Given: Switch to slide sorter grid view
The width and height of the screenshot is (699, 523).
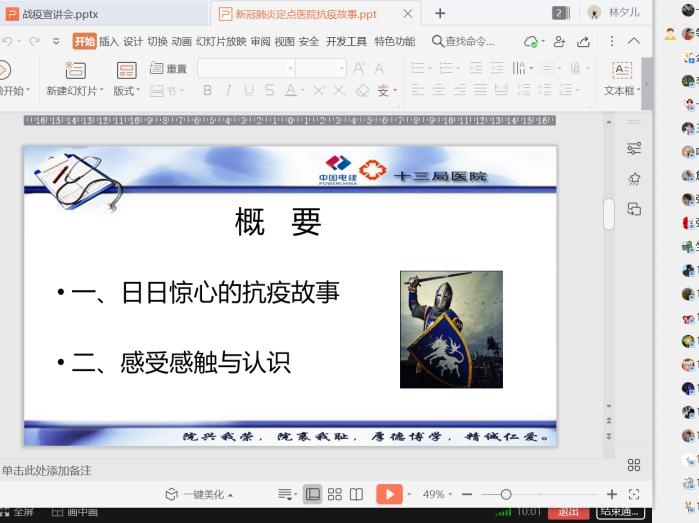Looking at the screenshot, I should pyautogui.click(x=335, y=494).
